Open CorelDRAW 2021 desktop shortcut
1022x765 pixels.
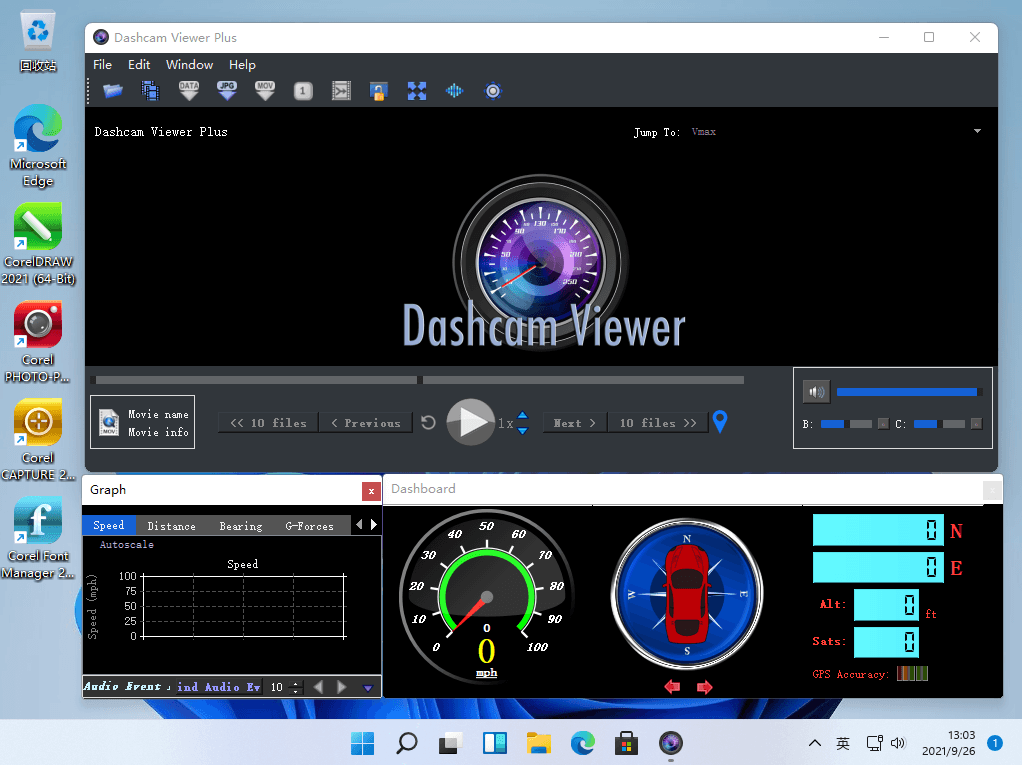[x=38, y=244]
